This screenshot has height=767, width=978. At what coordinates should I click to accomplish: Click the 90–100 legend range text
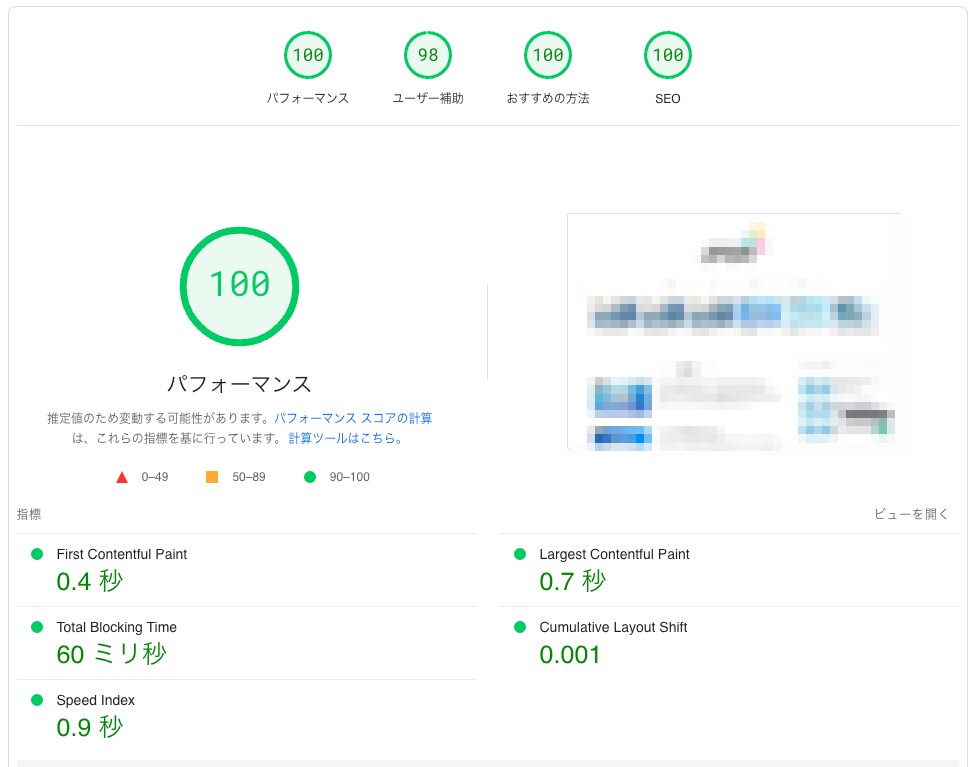pyautogui.click(x=349, y=477)
